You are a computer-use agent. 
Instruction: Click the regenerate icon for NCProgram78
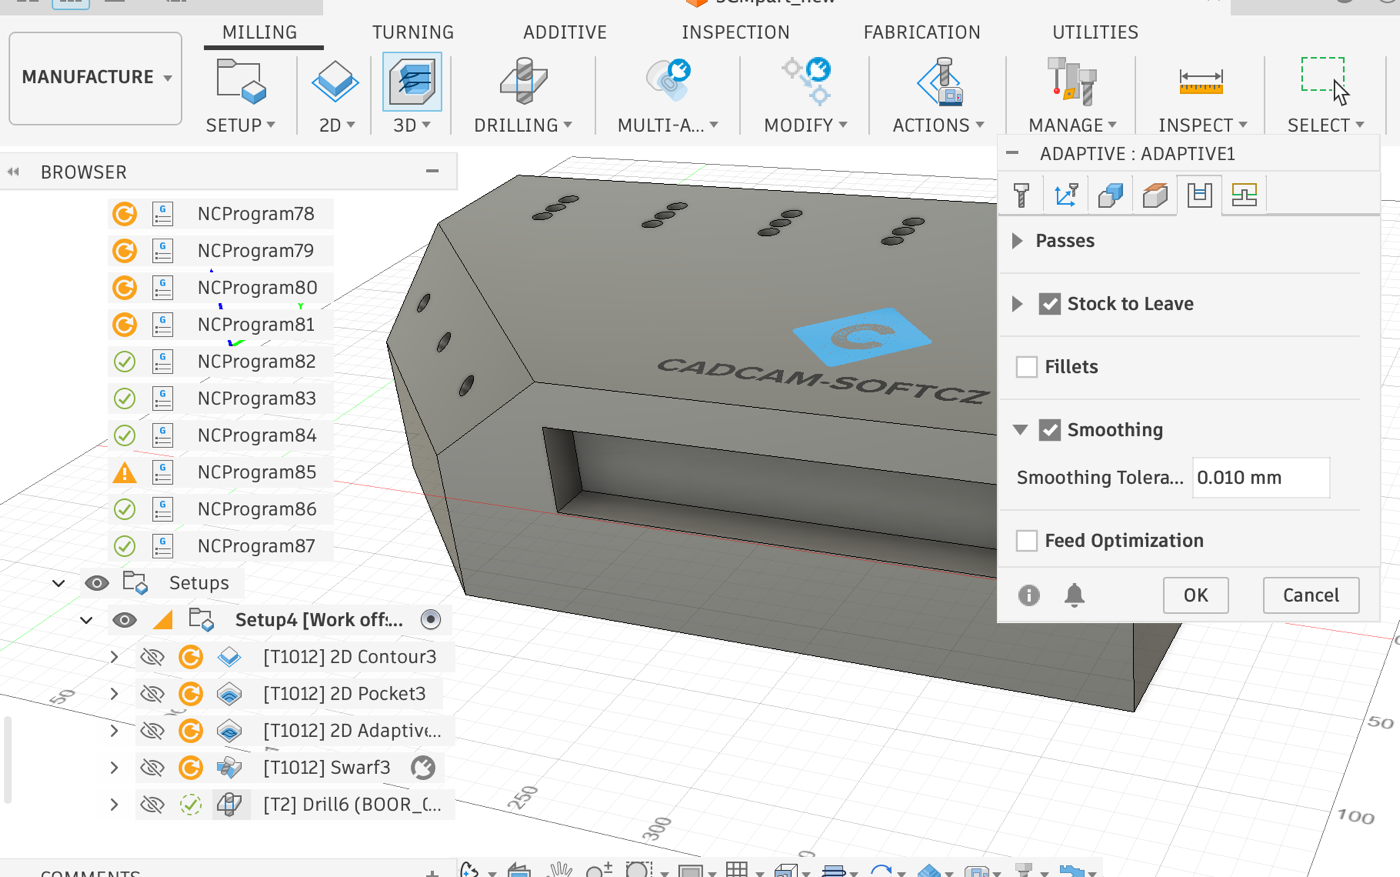[x=124, y=214]
